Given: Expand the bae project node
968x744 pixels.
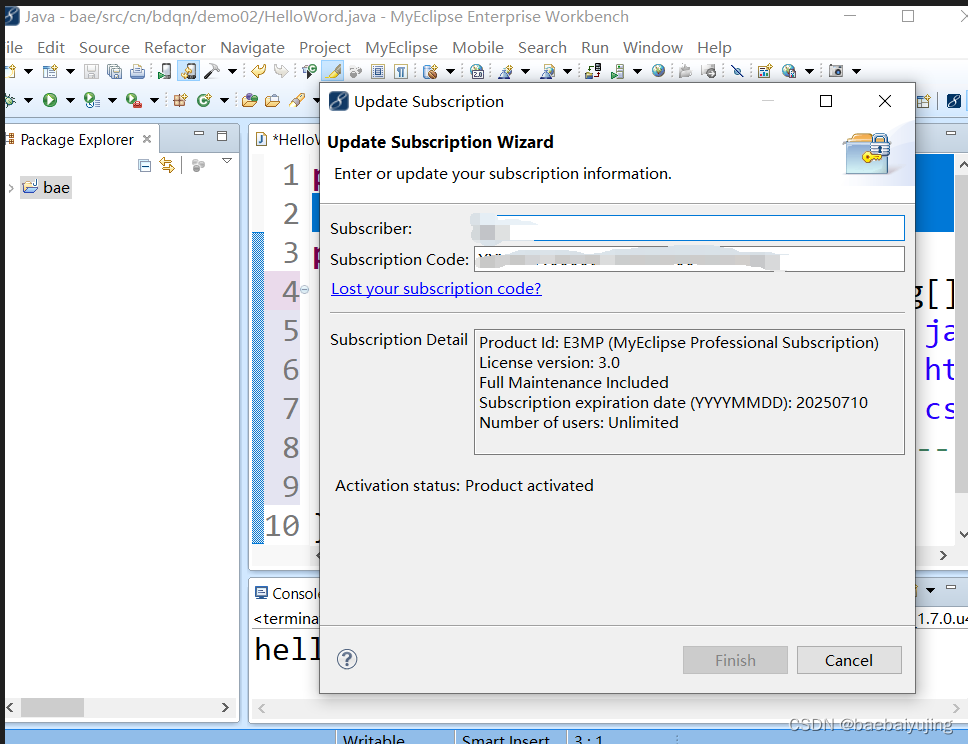Looking at the screenshot, I should coord(9,187).
